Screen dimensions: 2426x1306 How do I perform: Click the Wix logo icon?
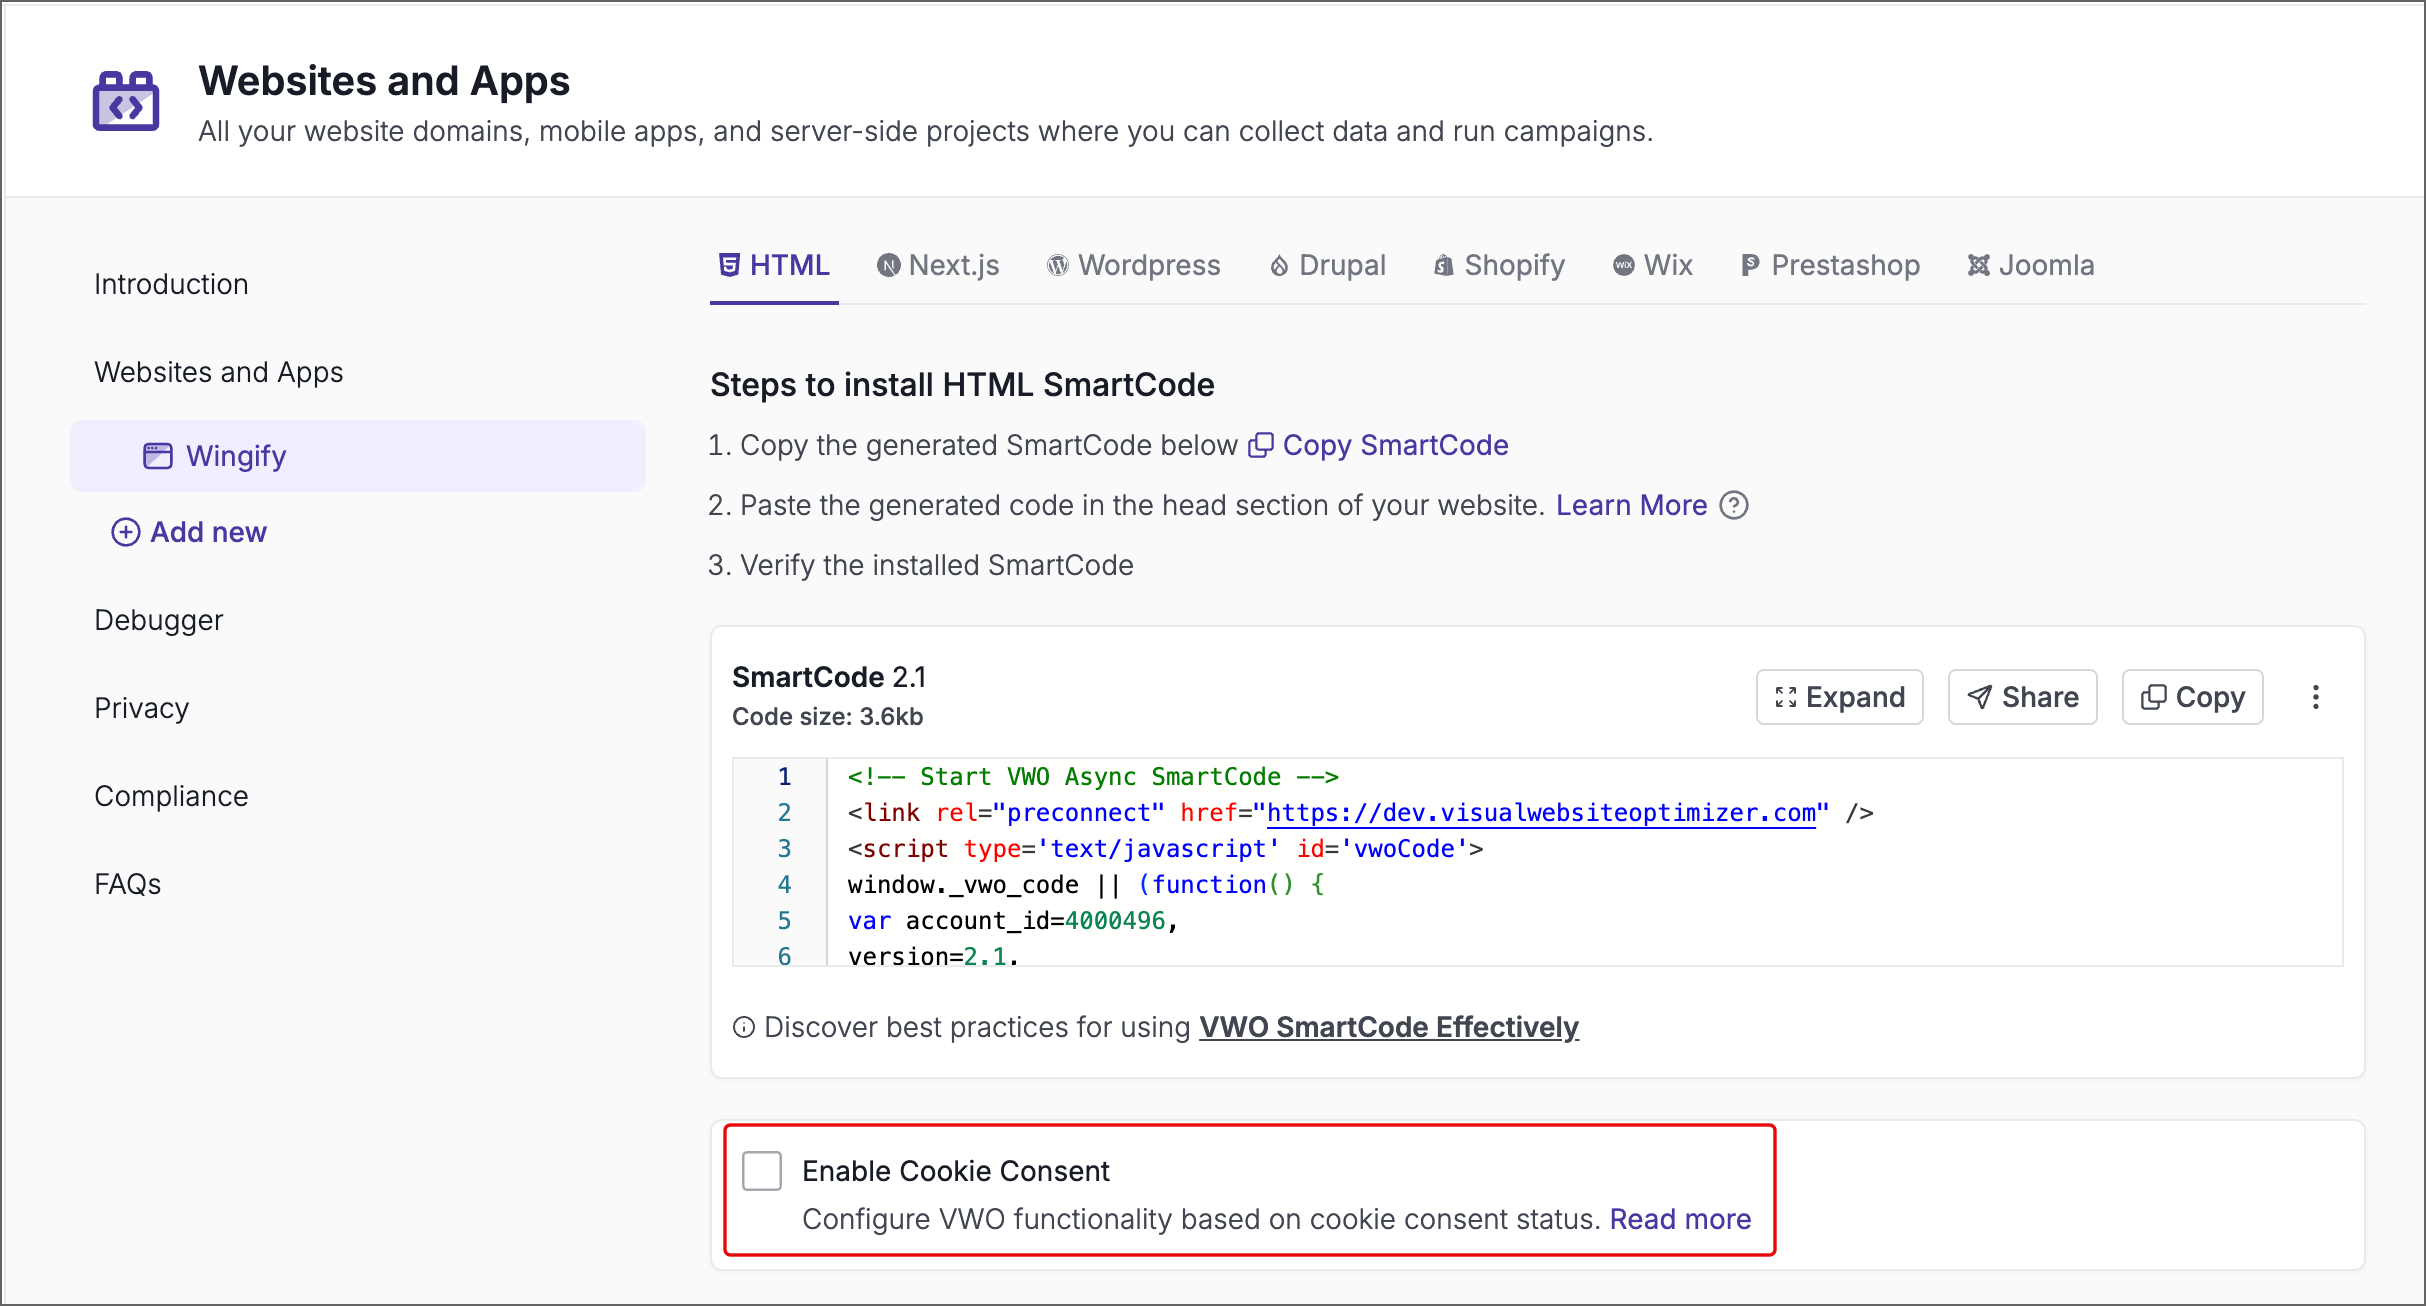point(1624,265)
